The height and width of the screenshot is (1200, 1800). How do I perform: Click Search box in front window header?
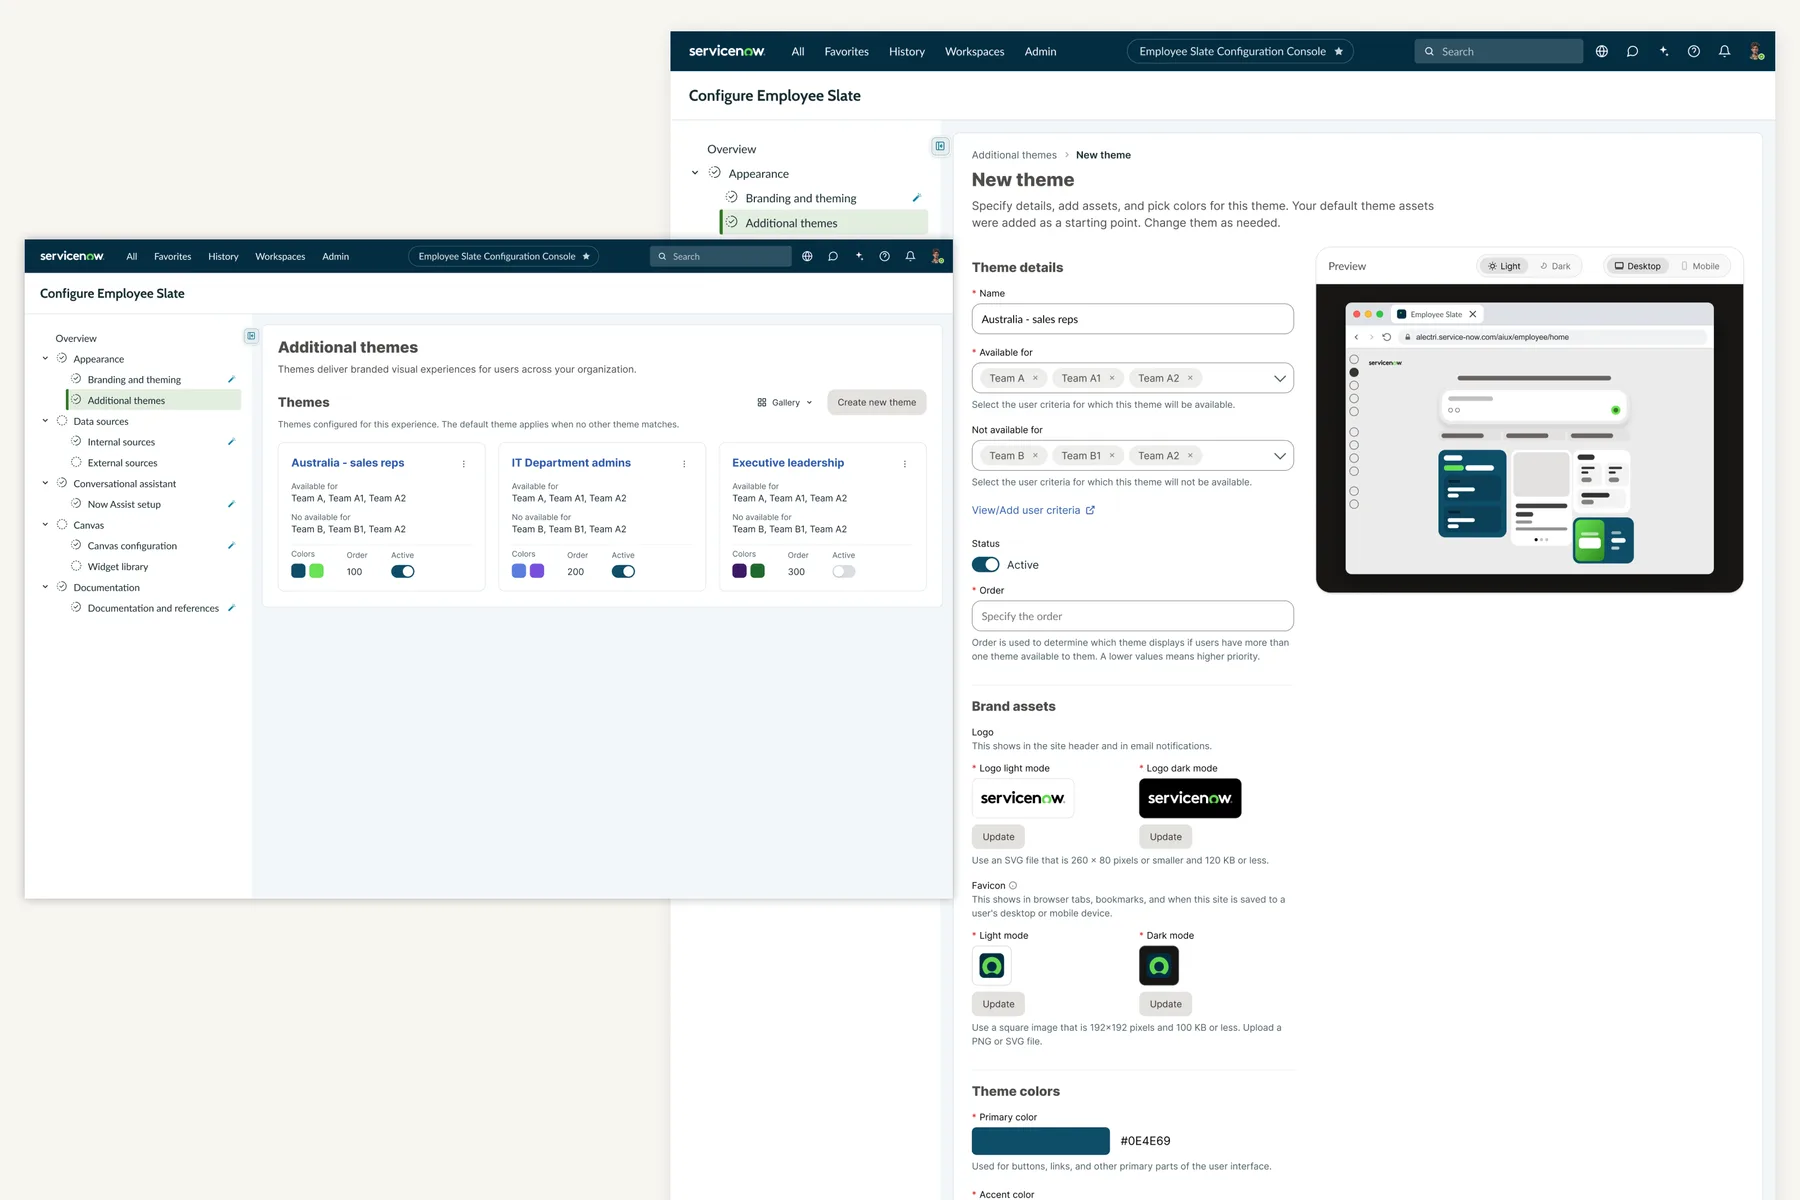[x=721, y=257]
